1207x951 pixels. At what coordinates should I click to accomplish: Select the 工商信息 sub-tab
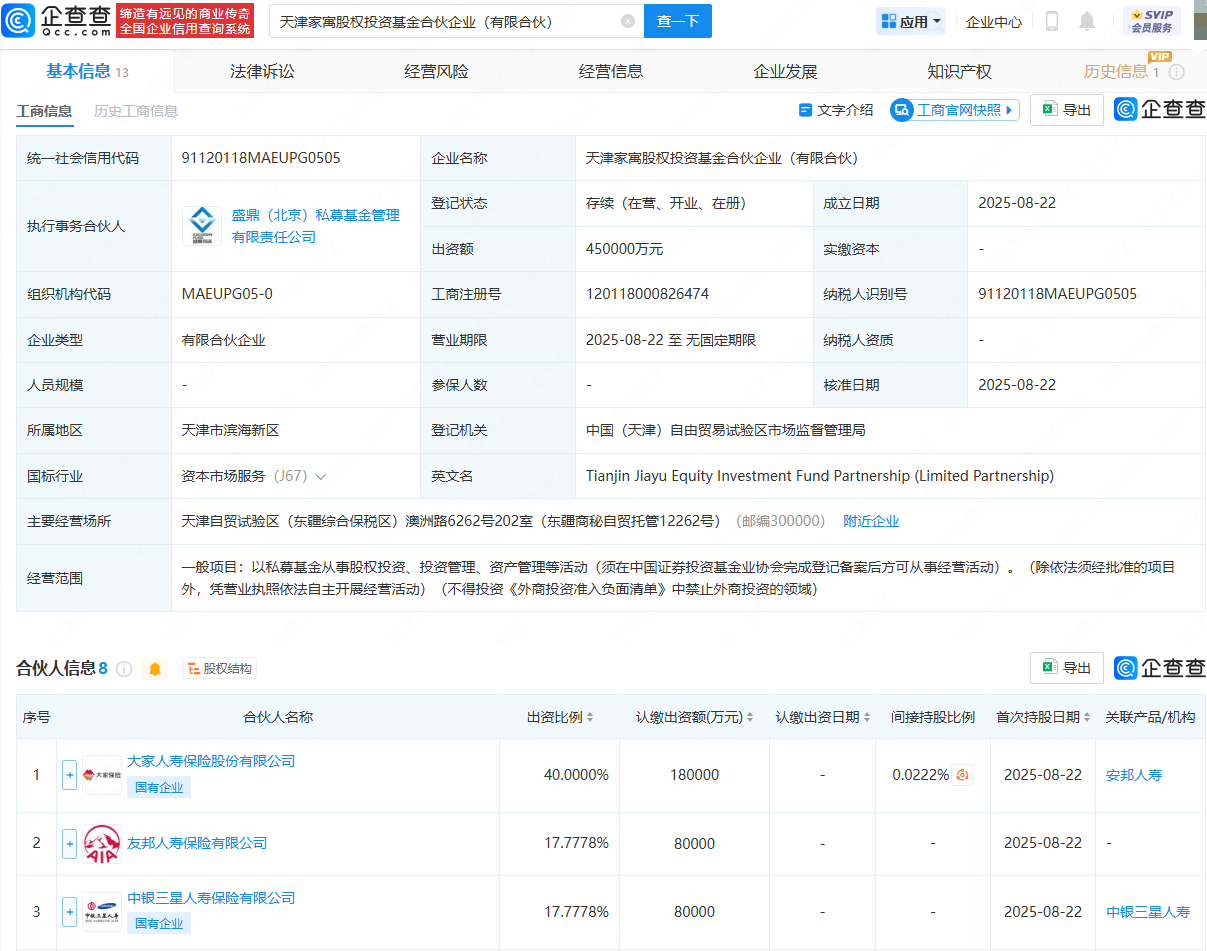[44, 111]
